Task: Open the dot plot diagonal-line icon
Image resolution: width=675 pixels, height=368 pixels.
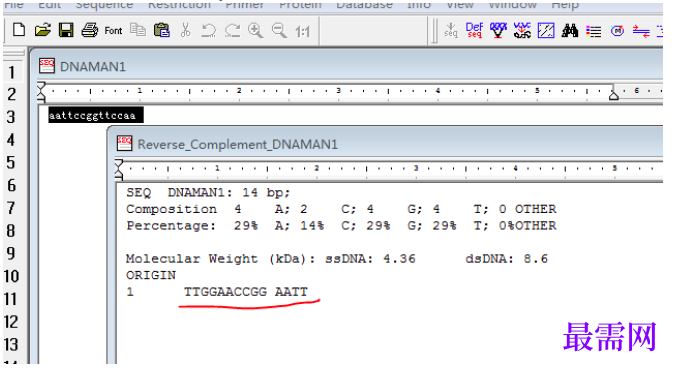Action: pos(546,31)
